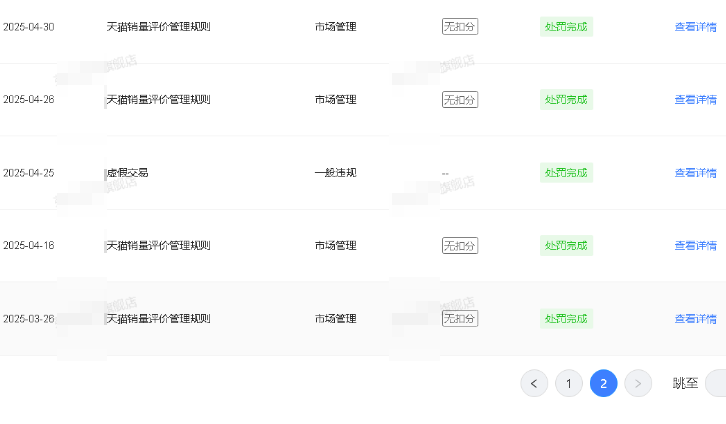
Task: Click 处罚完成 status in the 2025-03-26 row
Action: (x=566, y=319)
